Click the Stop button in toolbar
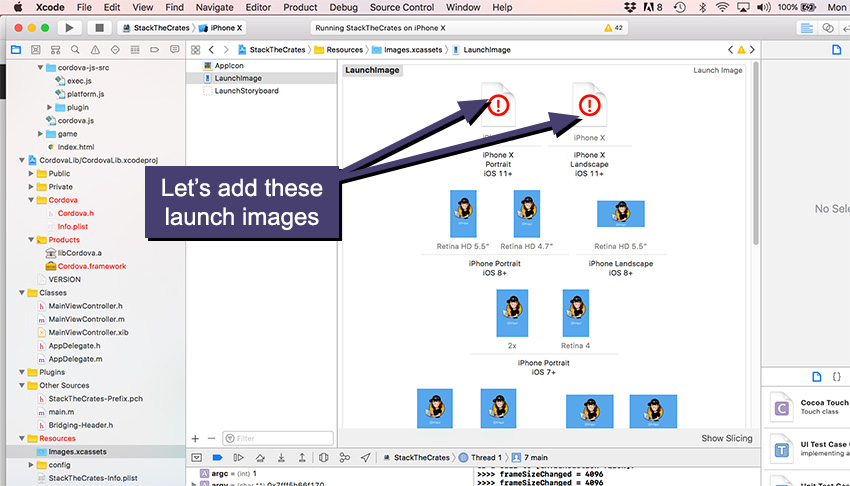Viewport: 850px width, 486px height. pos(99,28)
